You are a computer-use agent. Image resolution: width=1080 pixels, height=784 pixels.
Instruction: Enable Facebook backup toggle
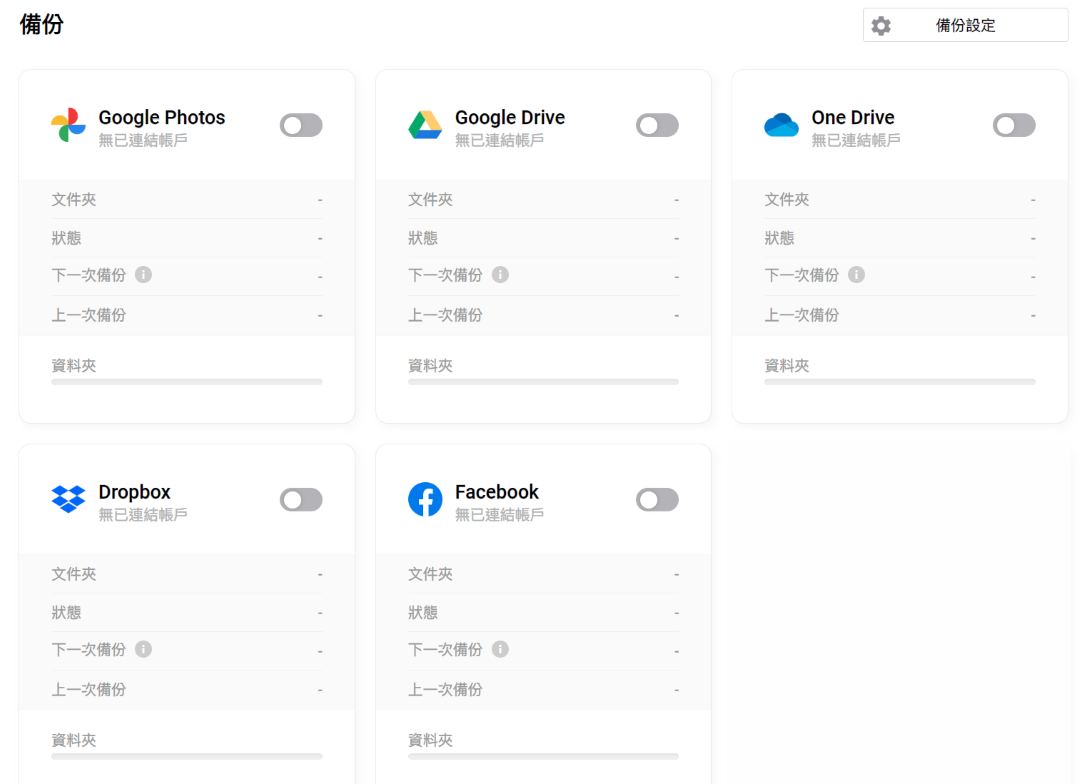[x=657, y=499]
